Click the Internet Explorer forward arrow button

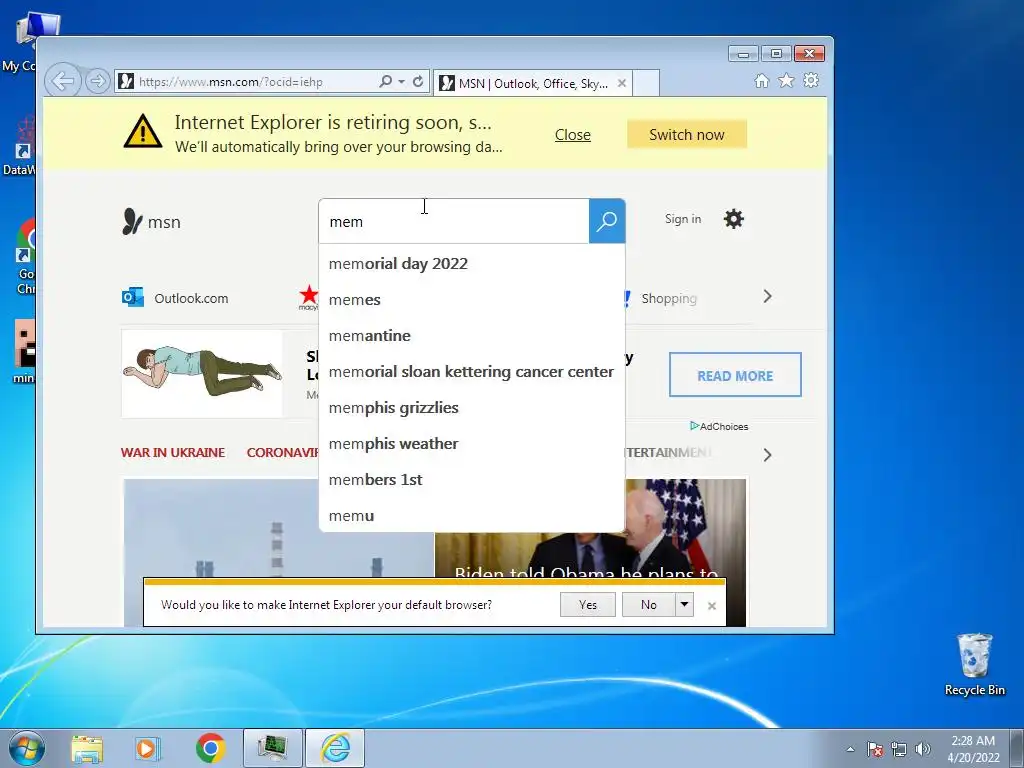coord(97,82)
